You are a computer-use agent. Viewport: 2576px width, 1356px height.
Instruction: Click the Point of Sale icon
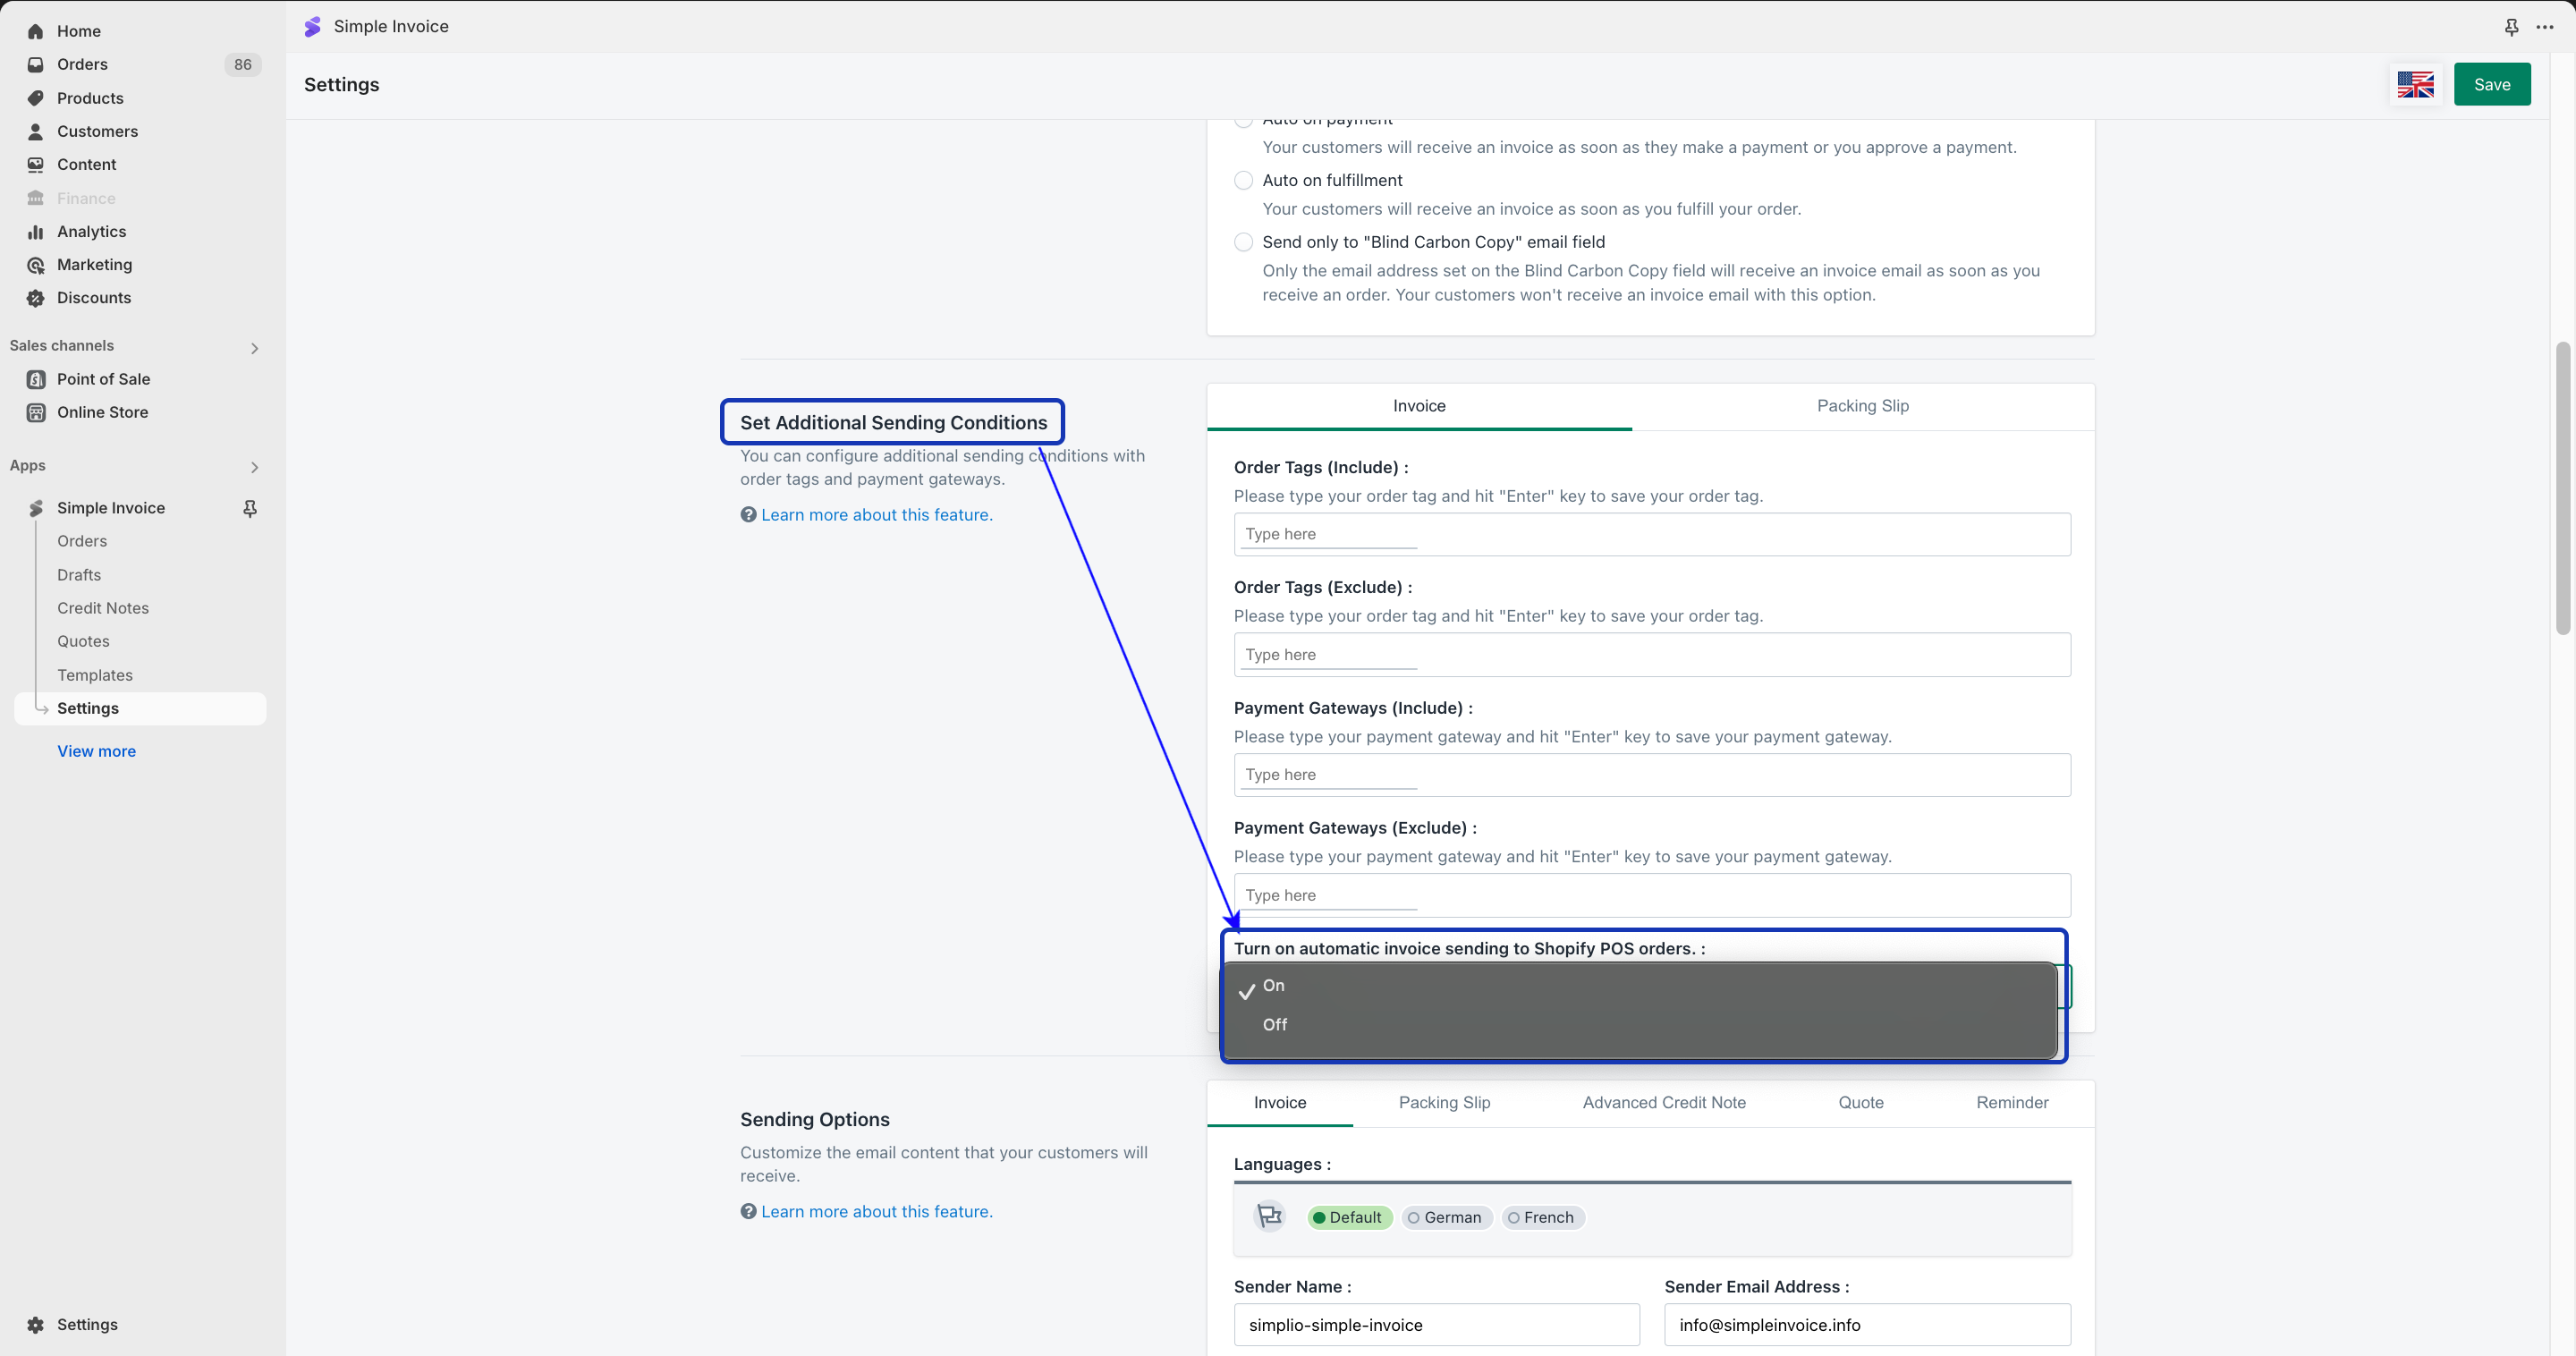[x=36, y=379]
